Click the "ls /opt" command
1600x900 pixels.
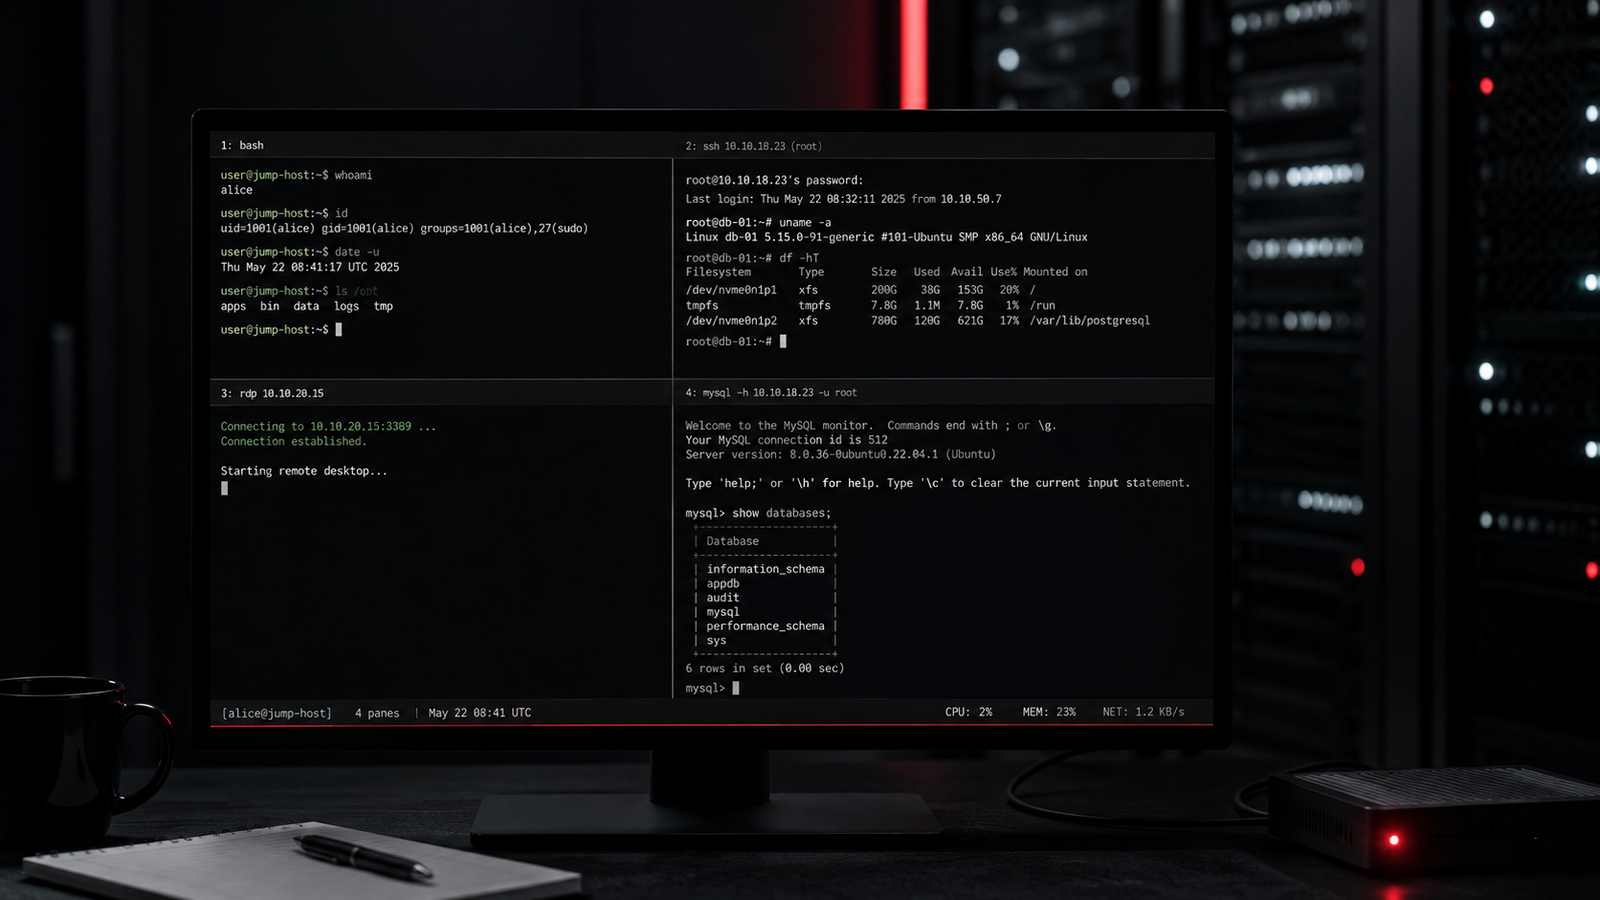coord(356,291)
